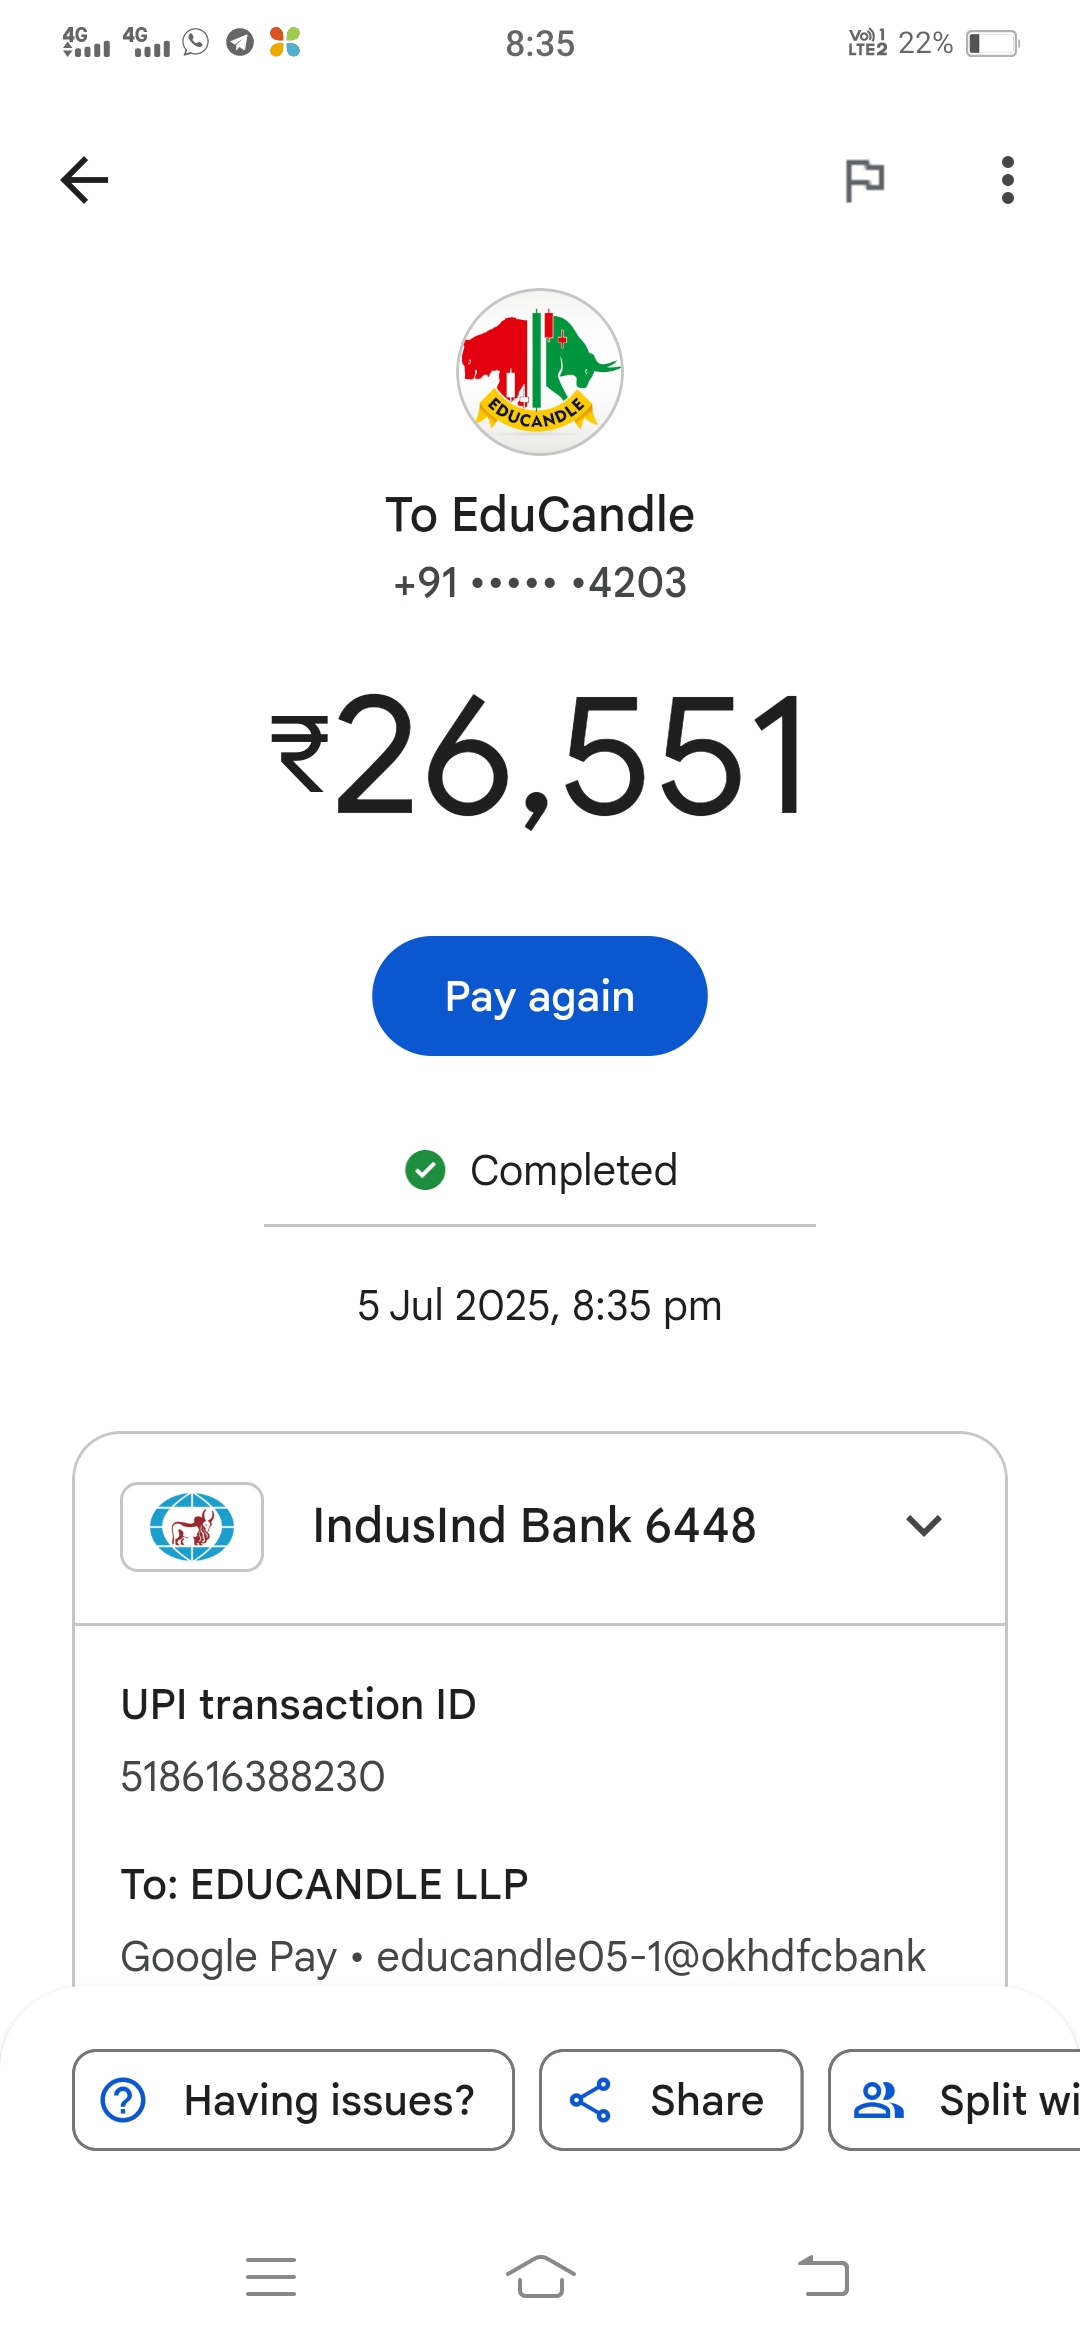
Task: Tap the To EduCandle recipient name
Action: (540, 515)
